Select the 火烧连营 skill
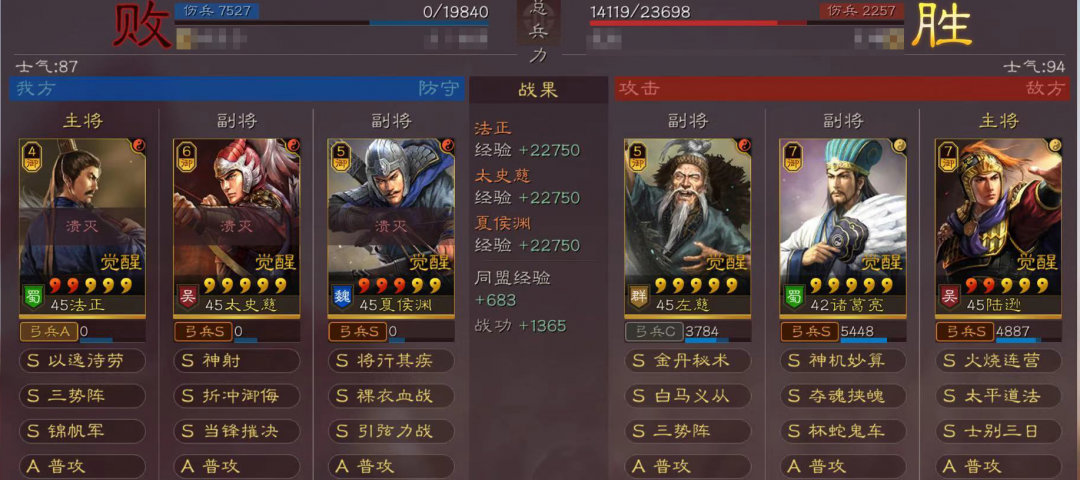 click(998, 361)
